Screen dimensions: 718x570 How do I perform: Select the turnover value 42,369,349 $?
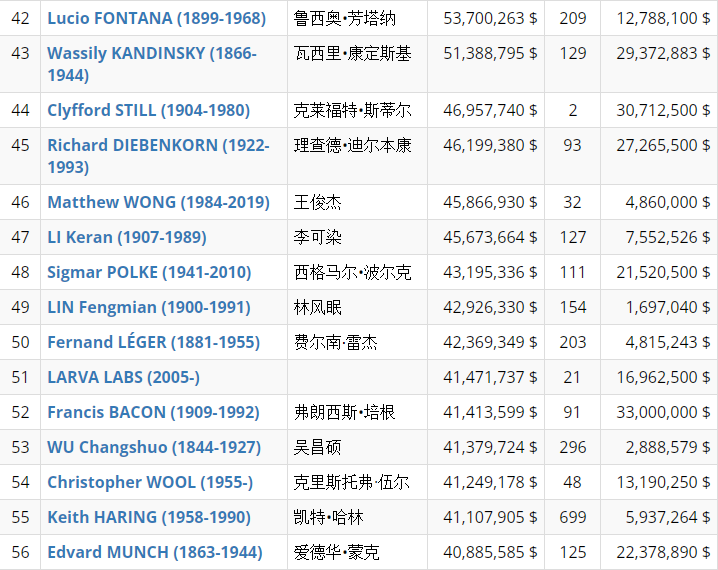490,342
